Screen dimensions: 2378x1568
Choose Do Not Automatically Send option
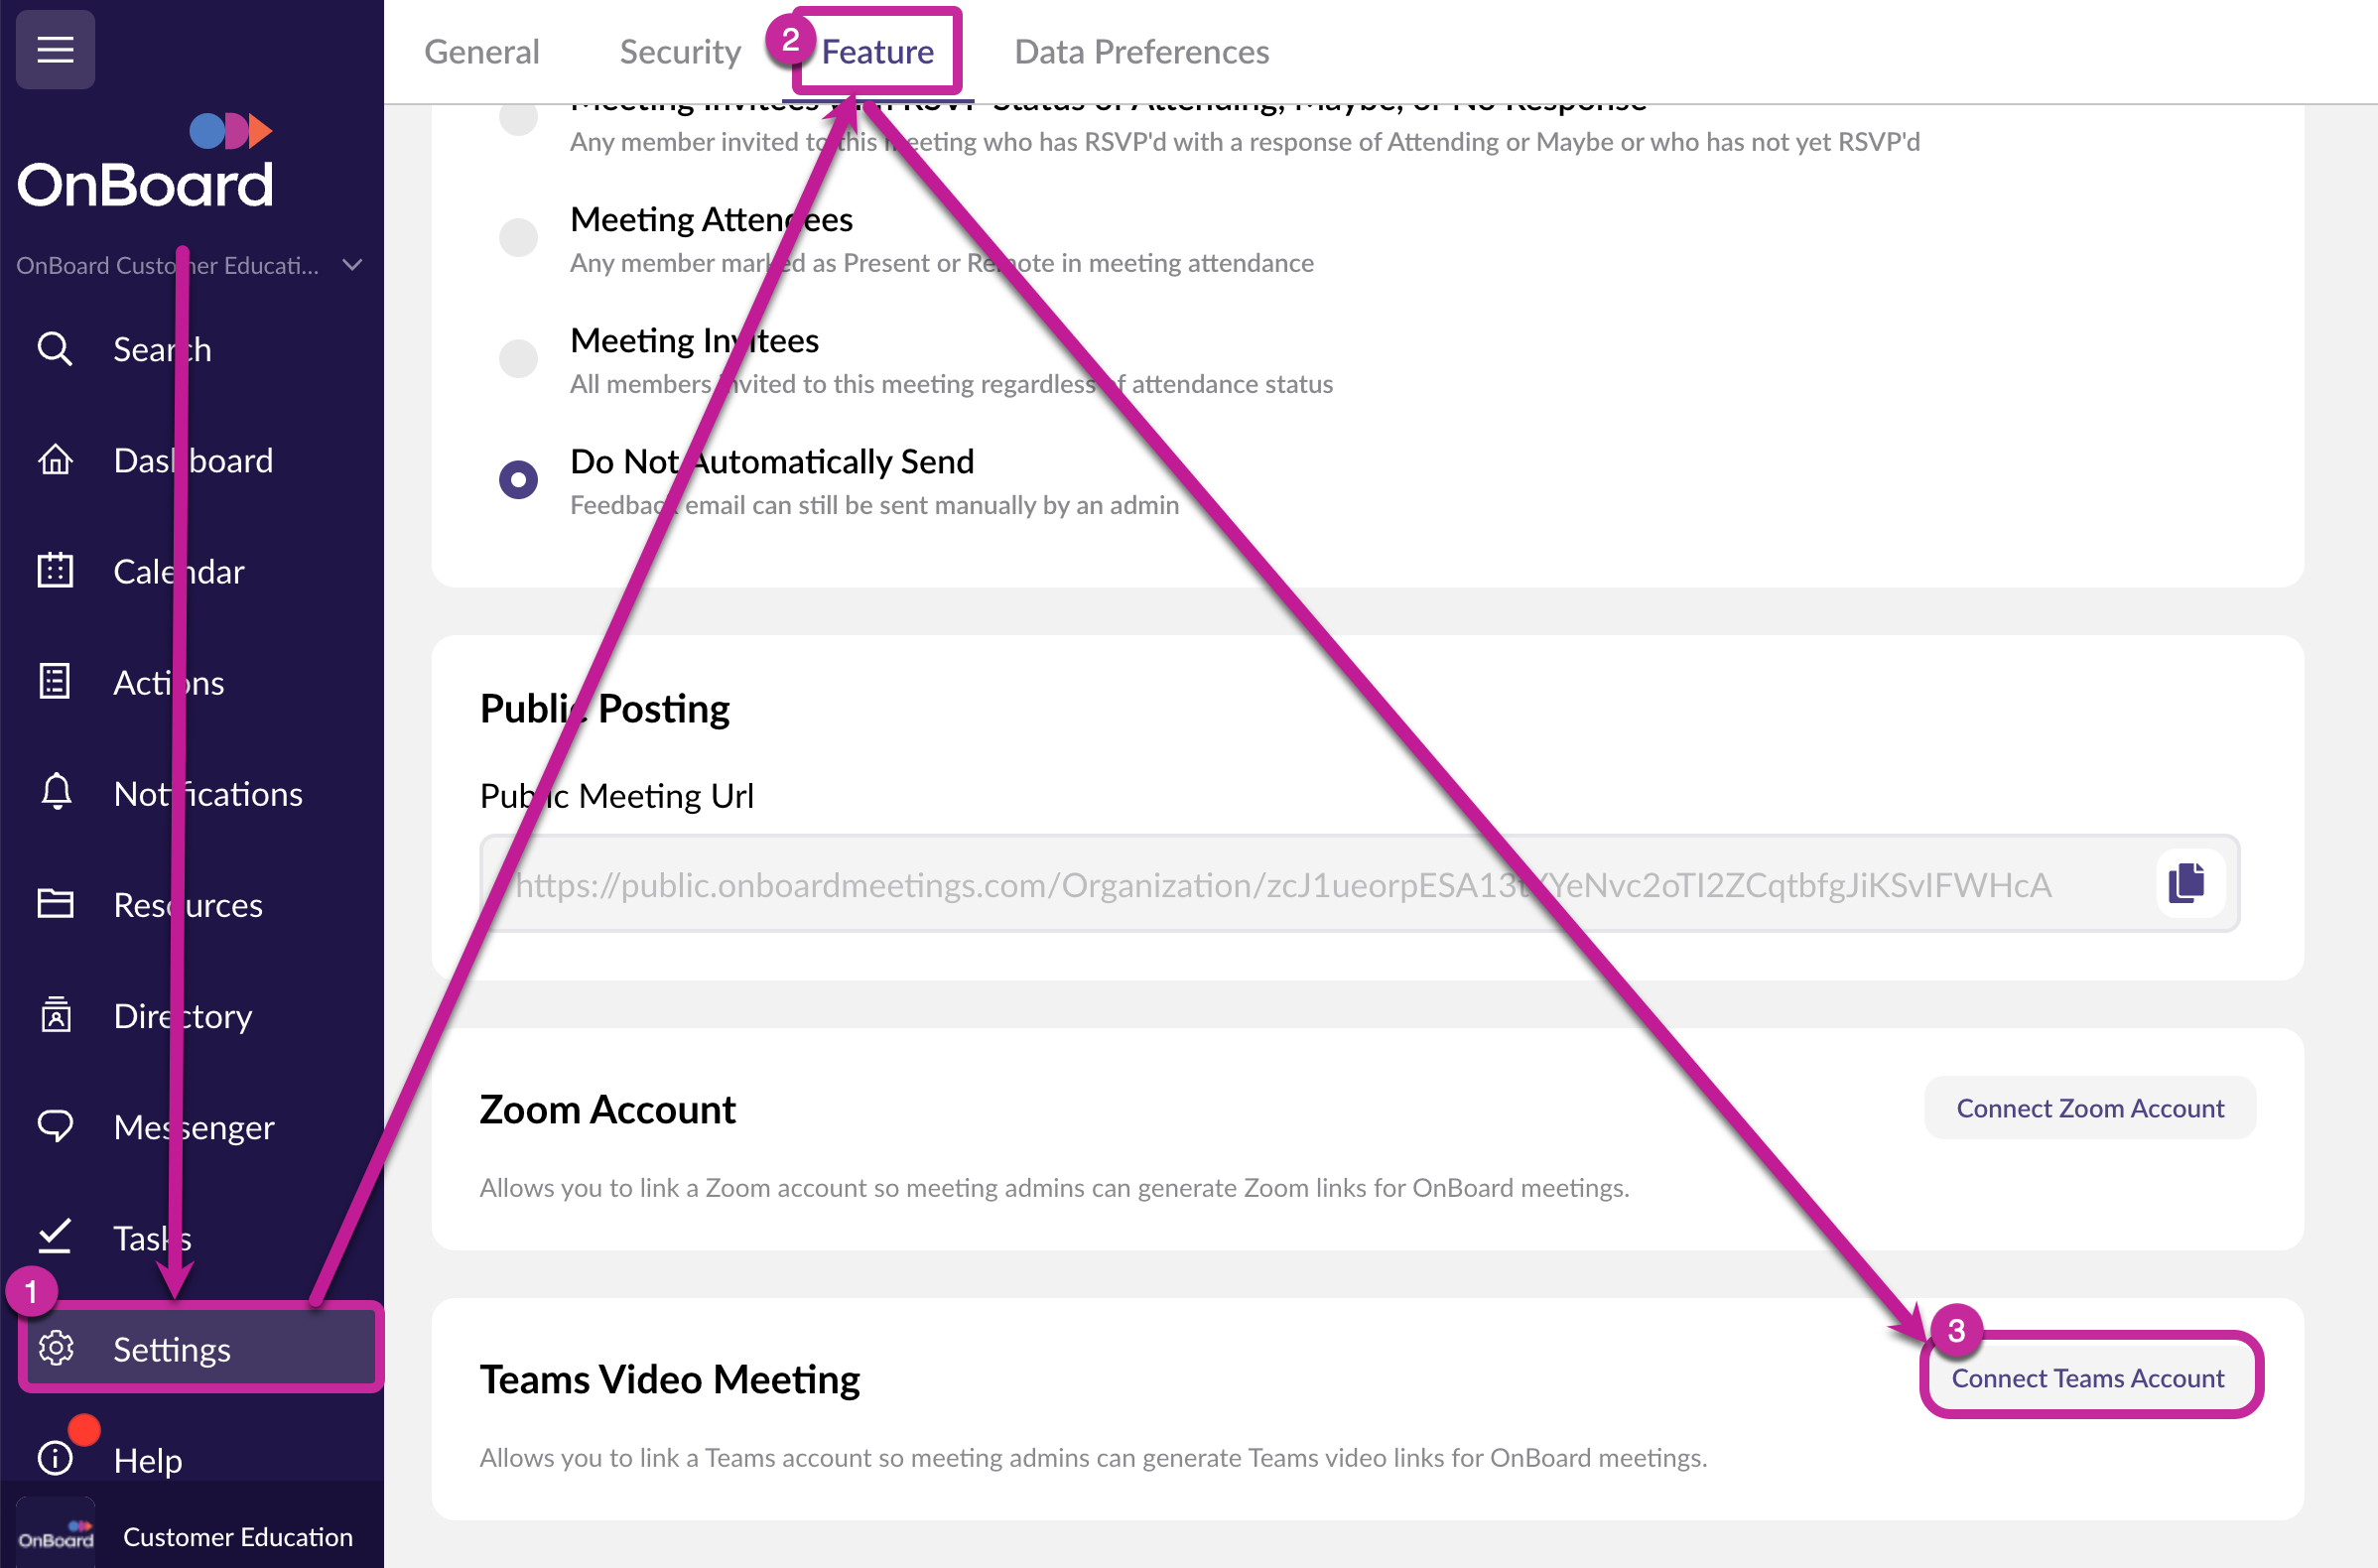[x=518, y=480]
